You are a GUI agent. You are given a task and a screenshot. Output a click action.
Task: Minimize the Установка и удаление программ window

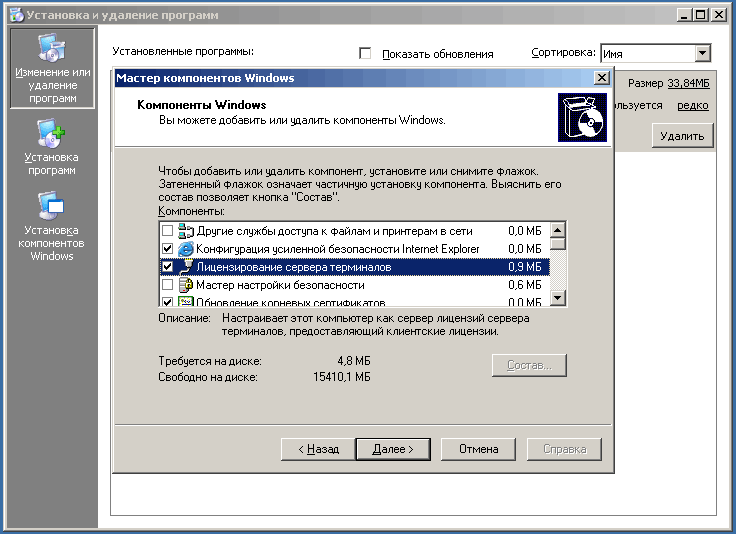point(684,15)
